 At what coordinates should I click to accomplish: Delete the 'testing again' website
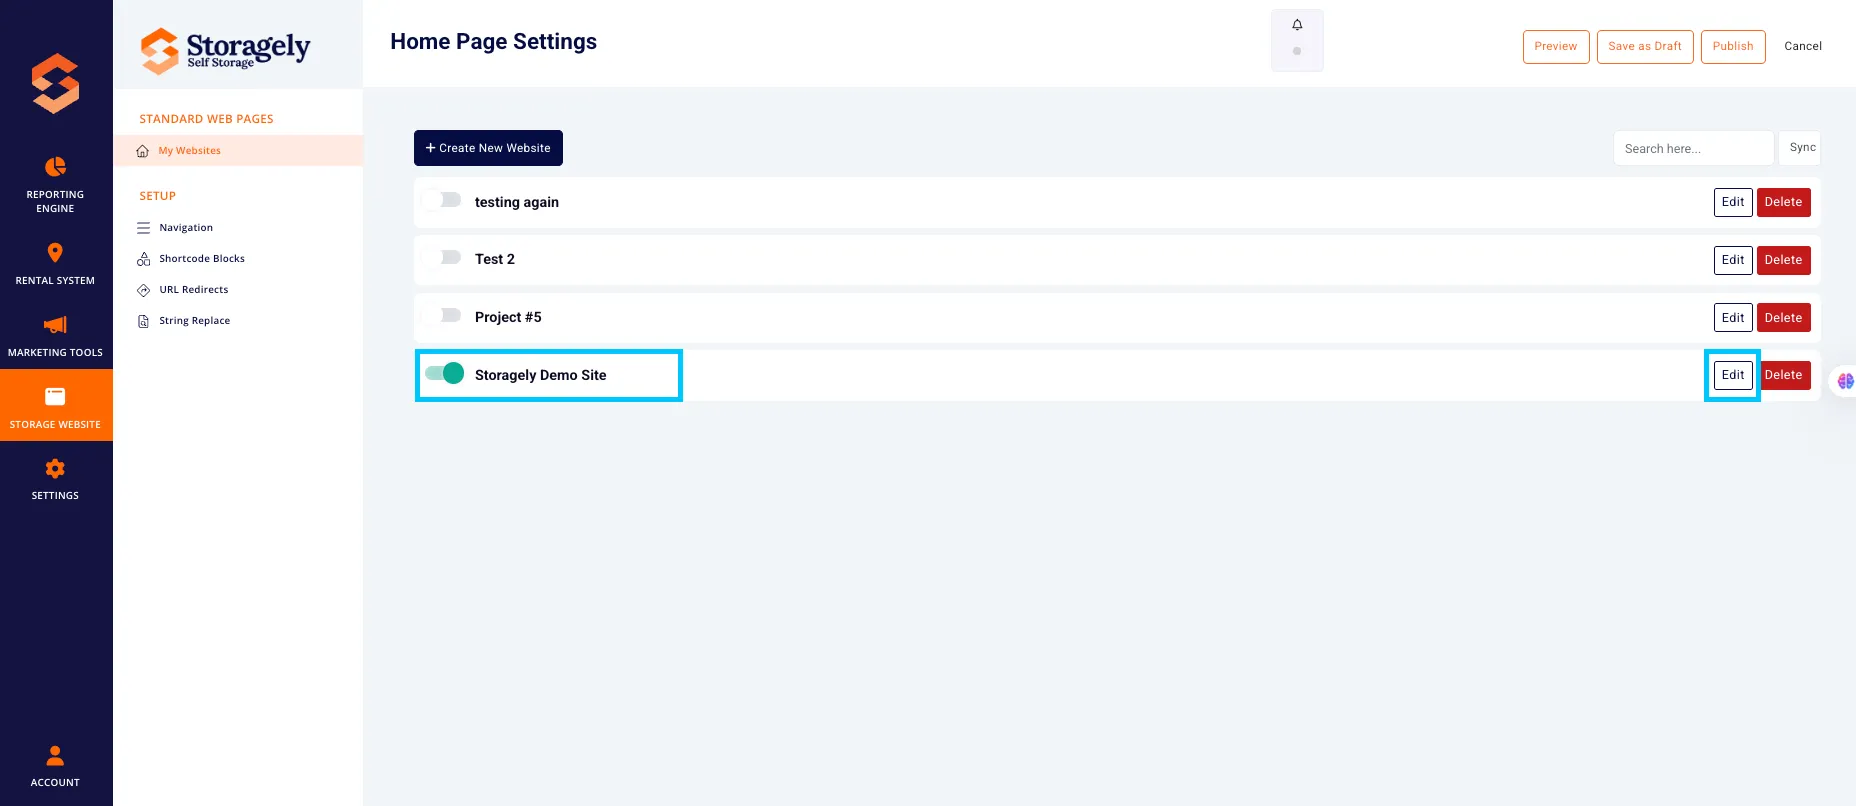[x=1783, y=202]
